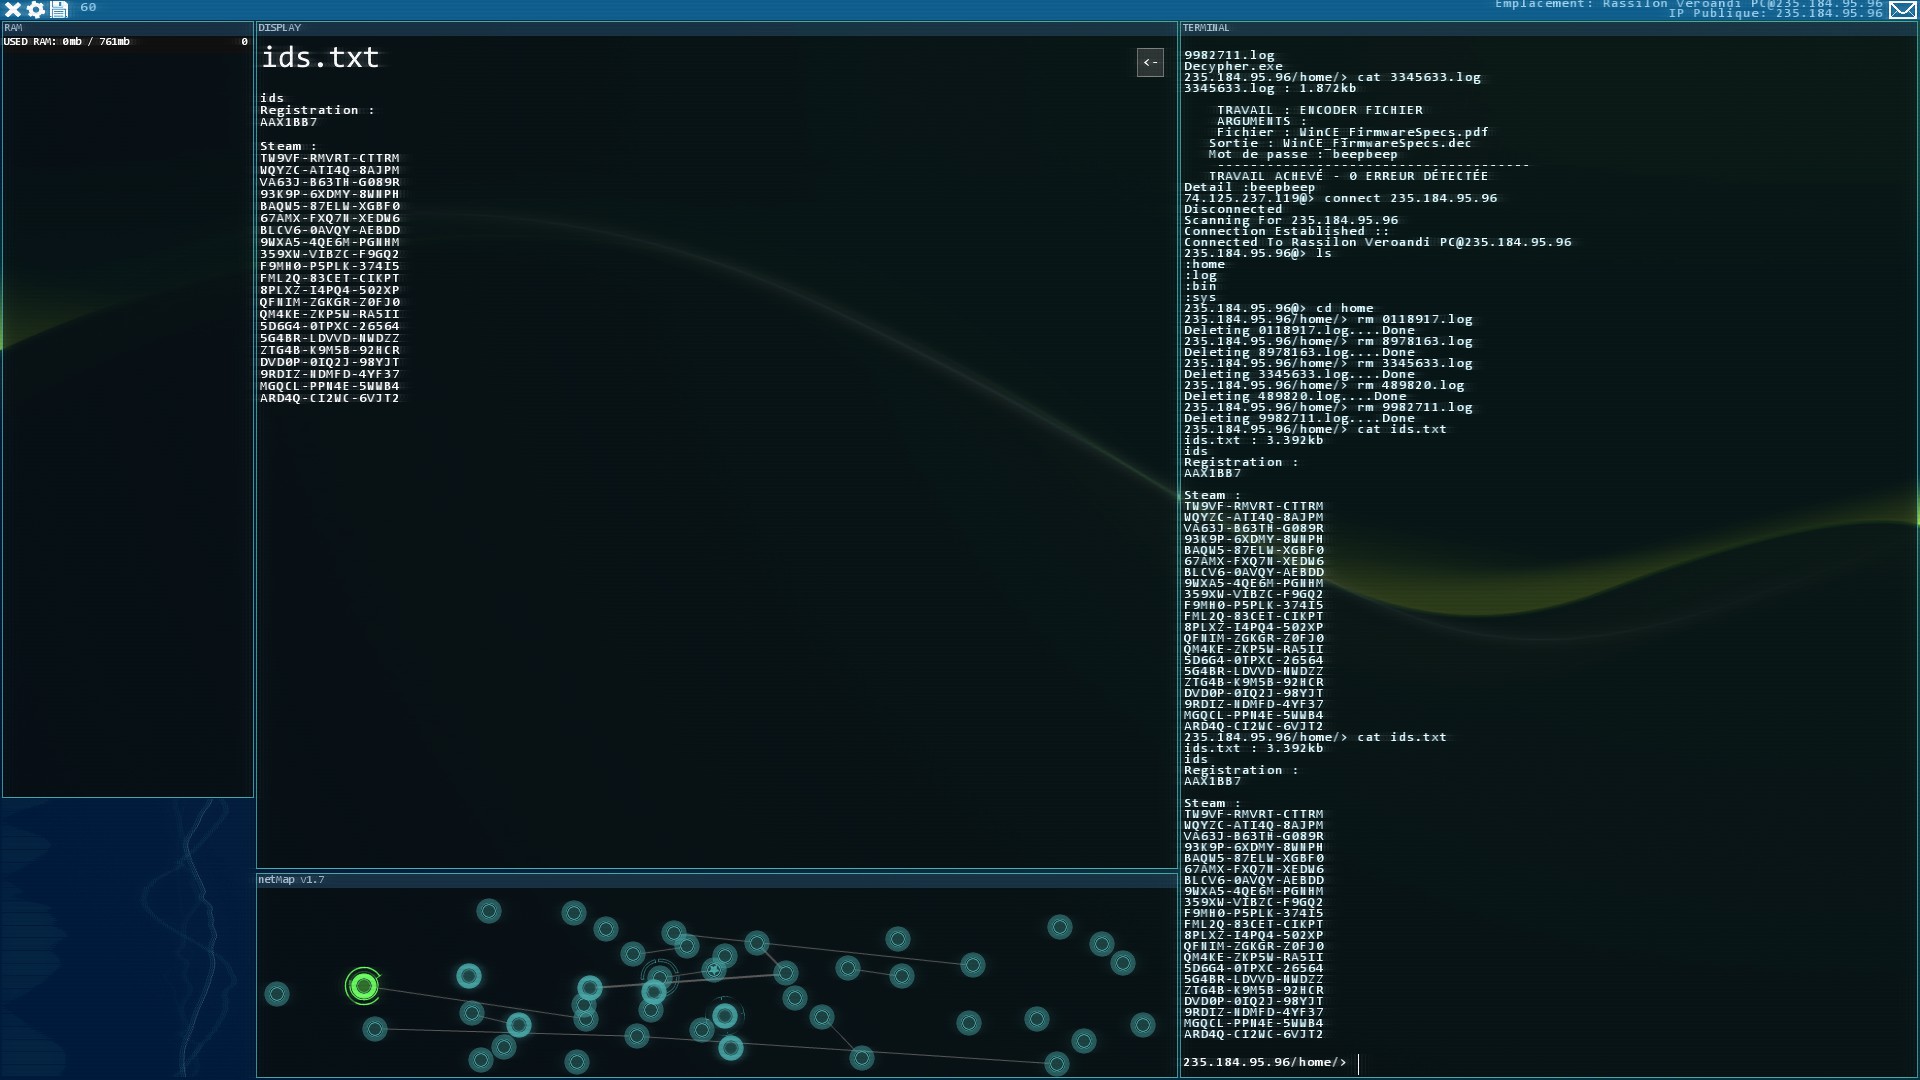Image resolution: width=1920 pixels, height=1080 pixels.
Task: Open the email client with the envelope icon
Action: pos(1901,10)
